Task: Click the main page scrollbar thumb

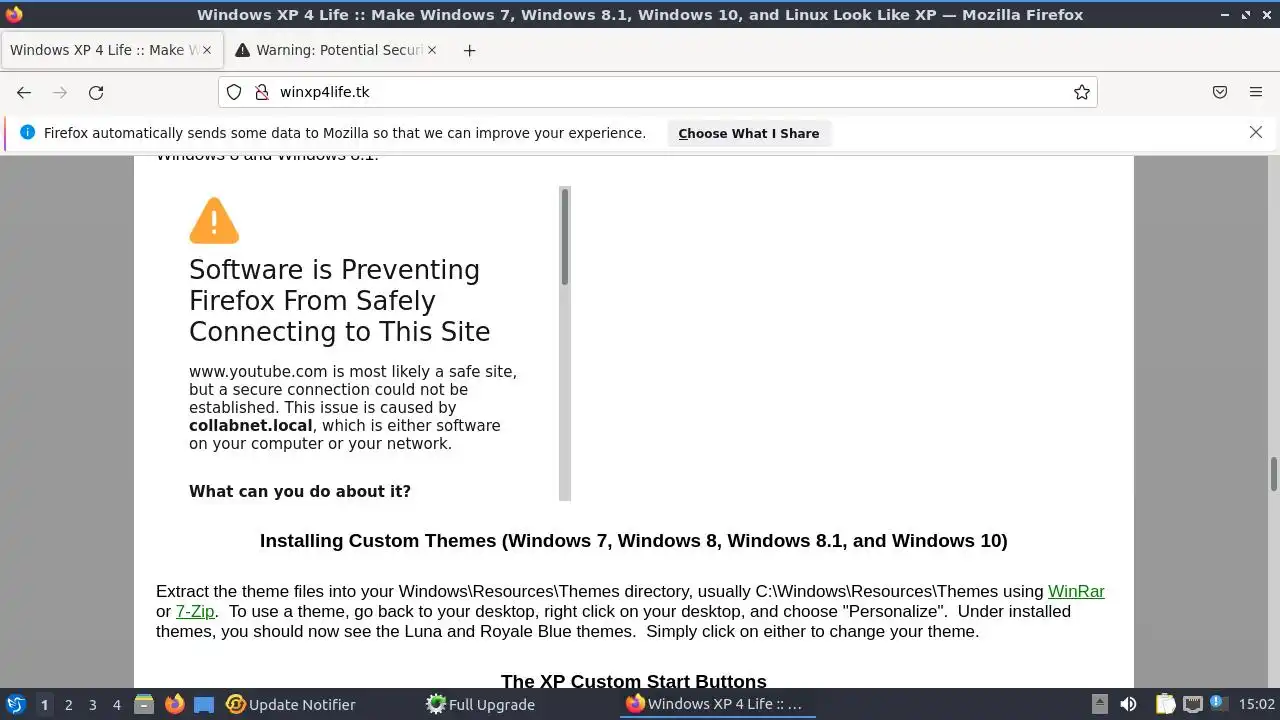Action: [1274, 475]
